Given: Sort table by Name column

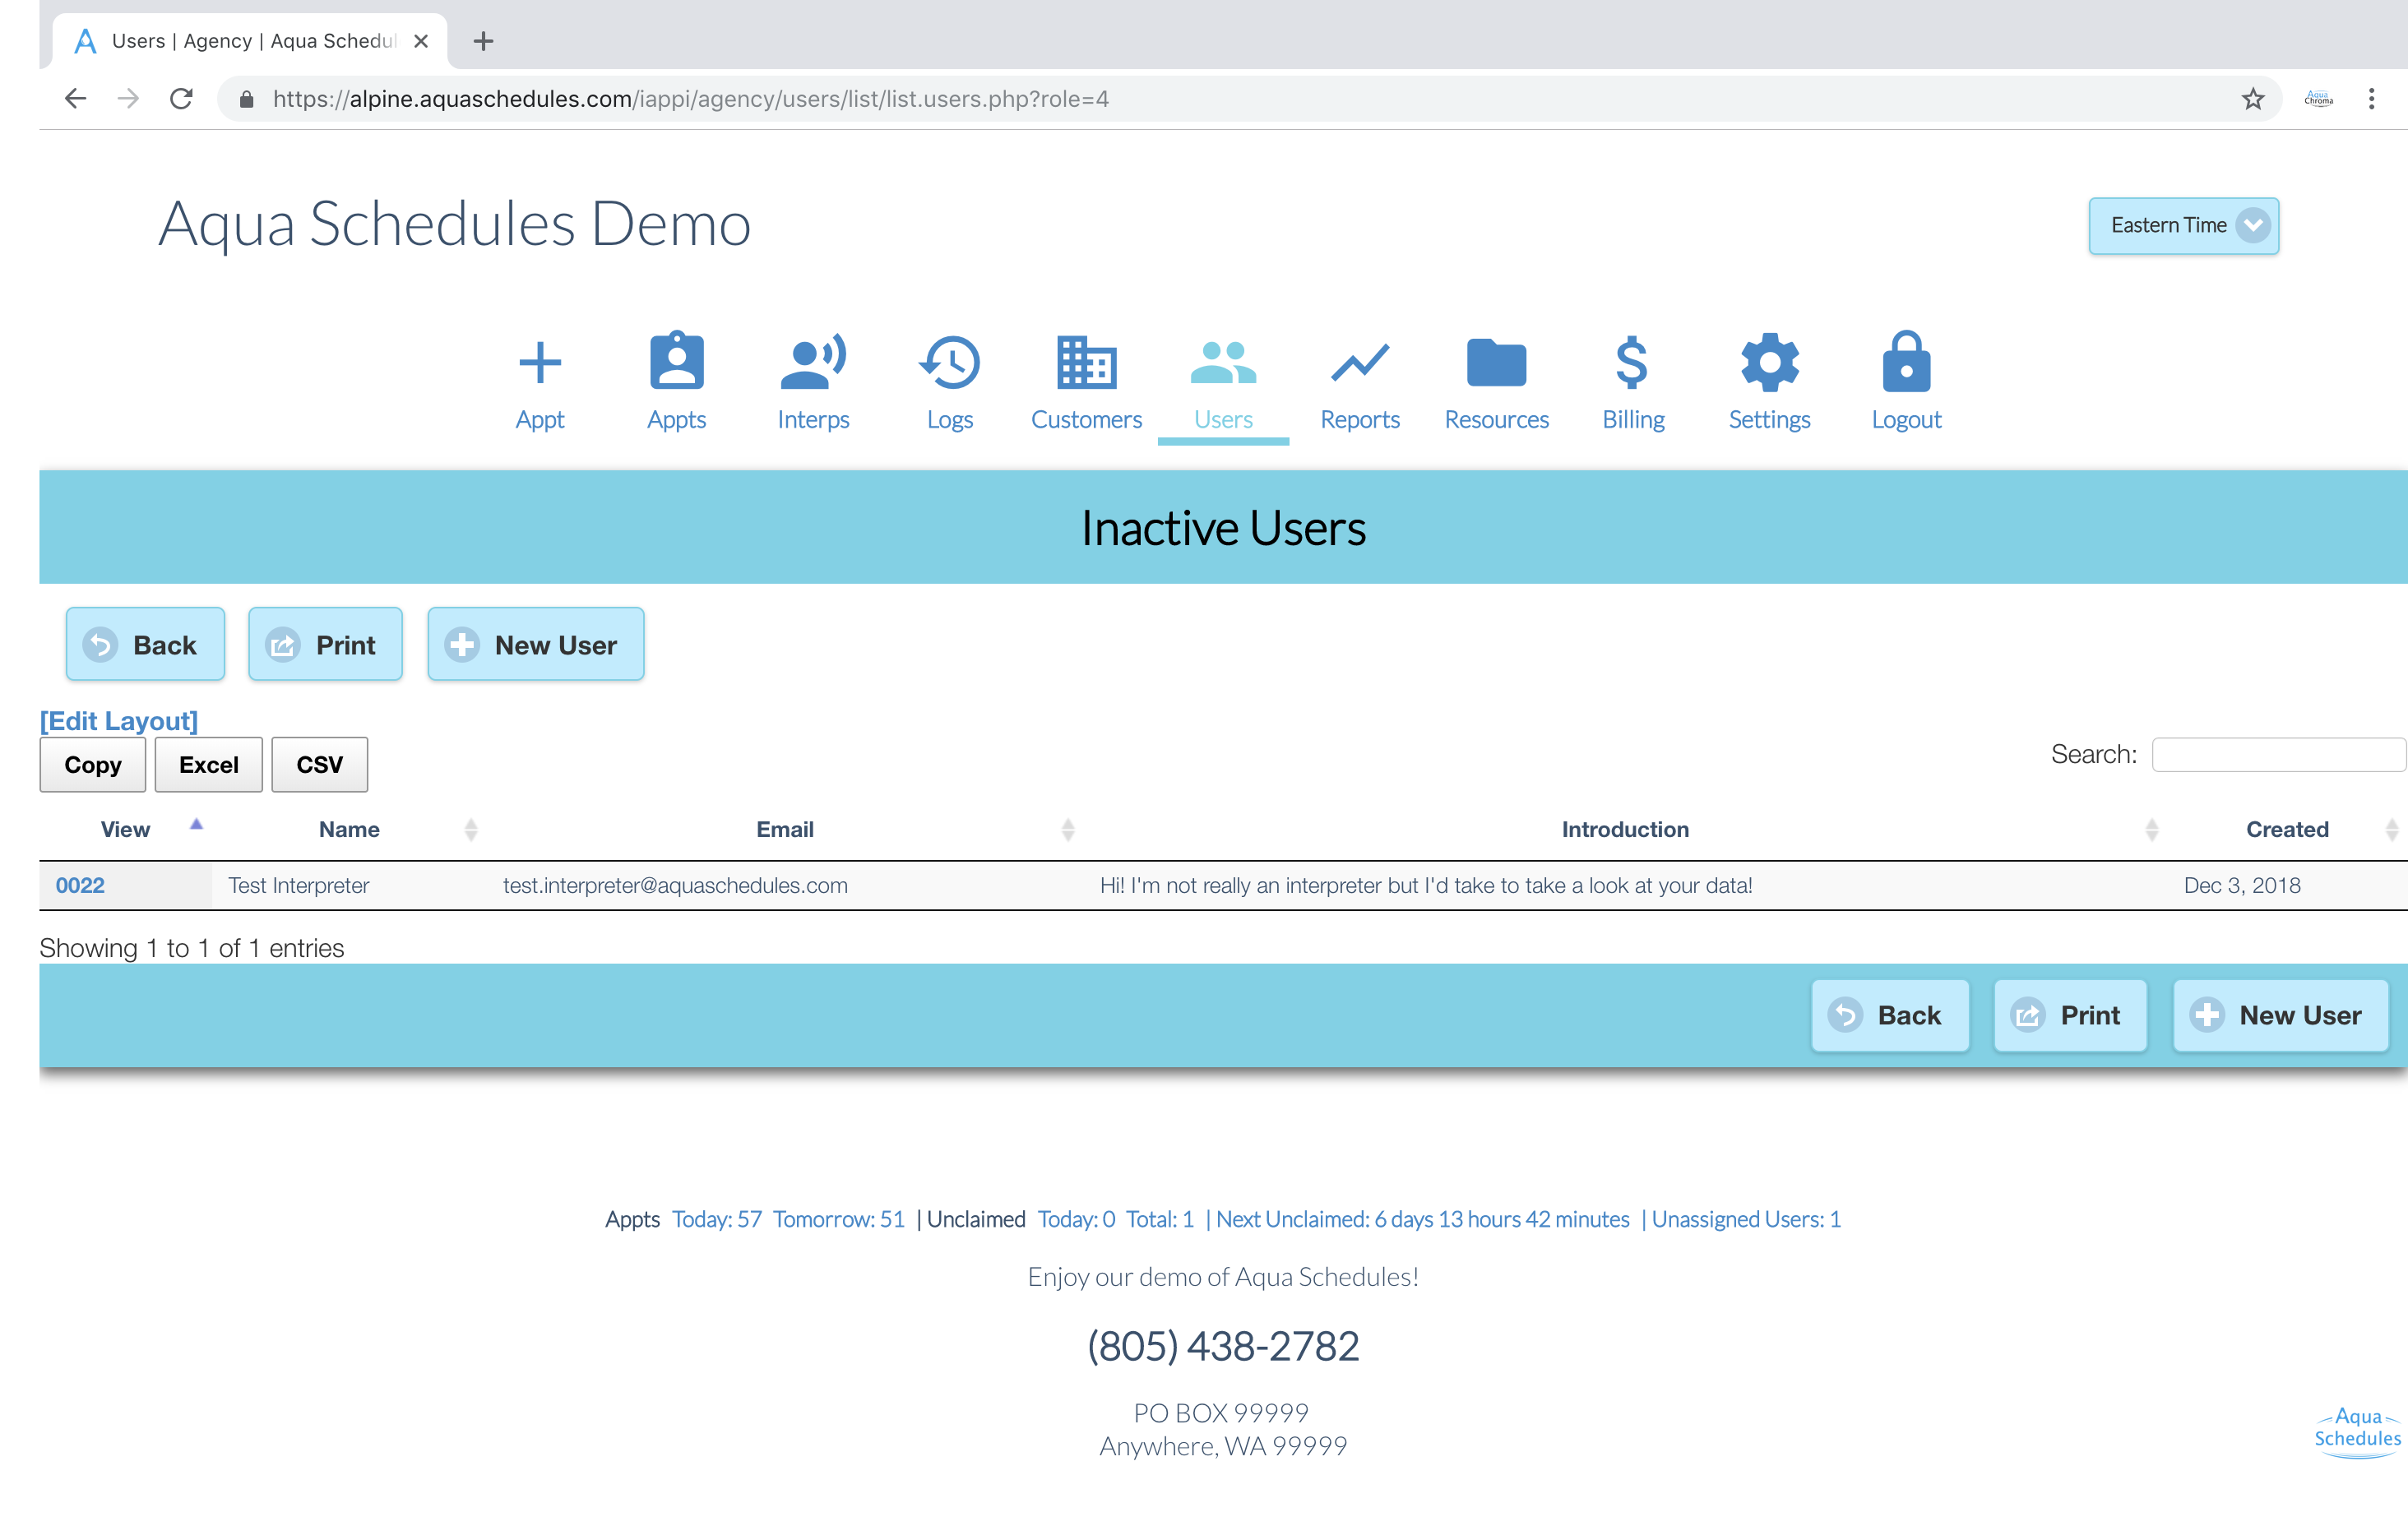Looking at the screenshot, I should 349,829.
